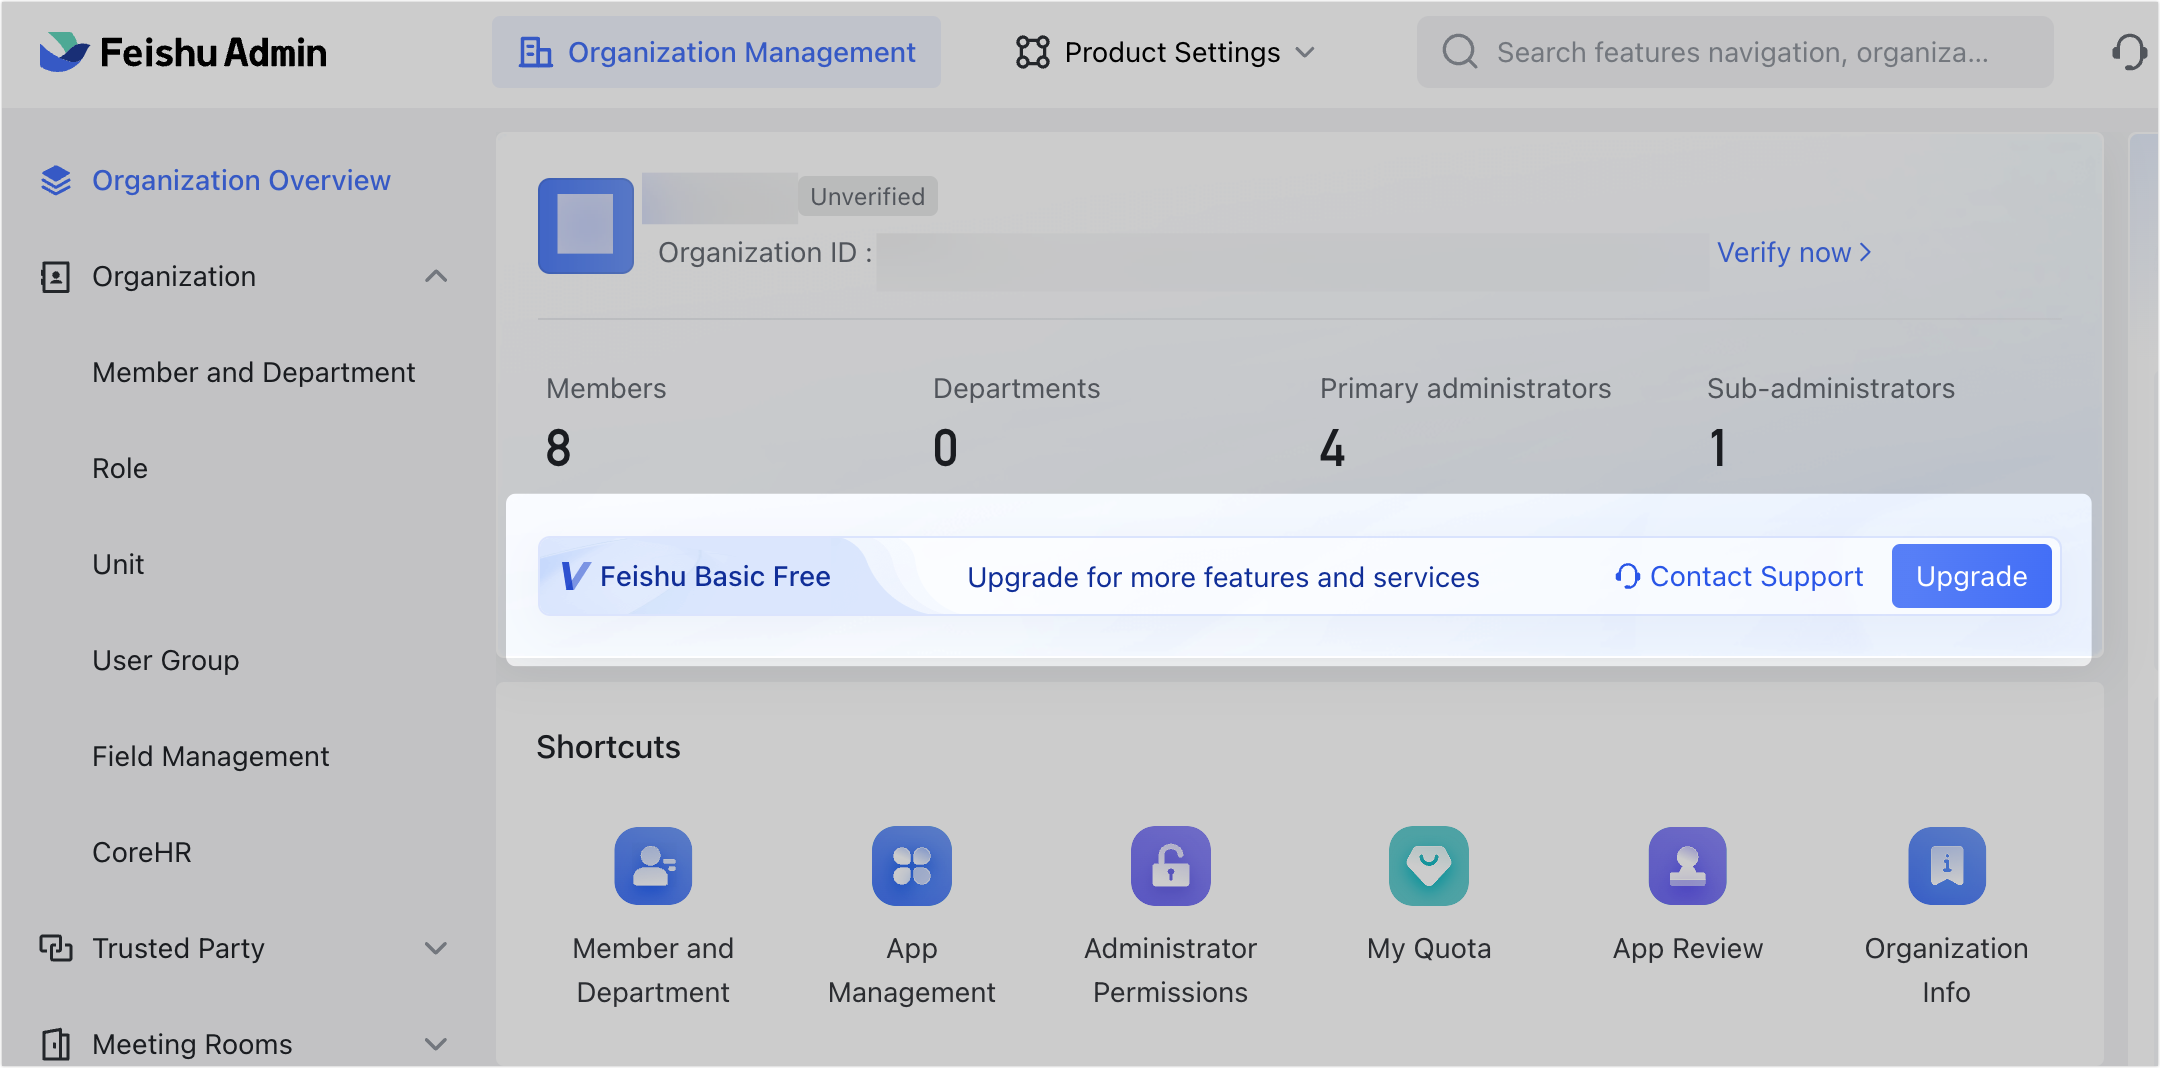Click the Feishu Admin logo

[x=183, y=51]
